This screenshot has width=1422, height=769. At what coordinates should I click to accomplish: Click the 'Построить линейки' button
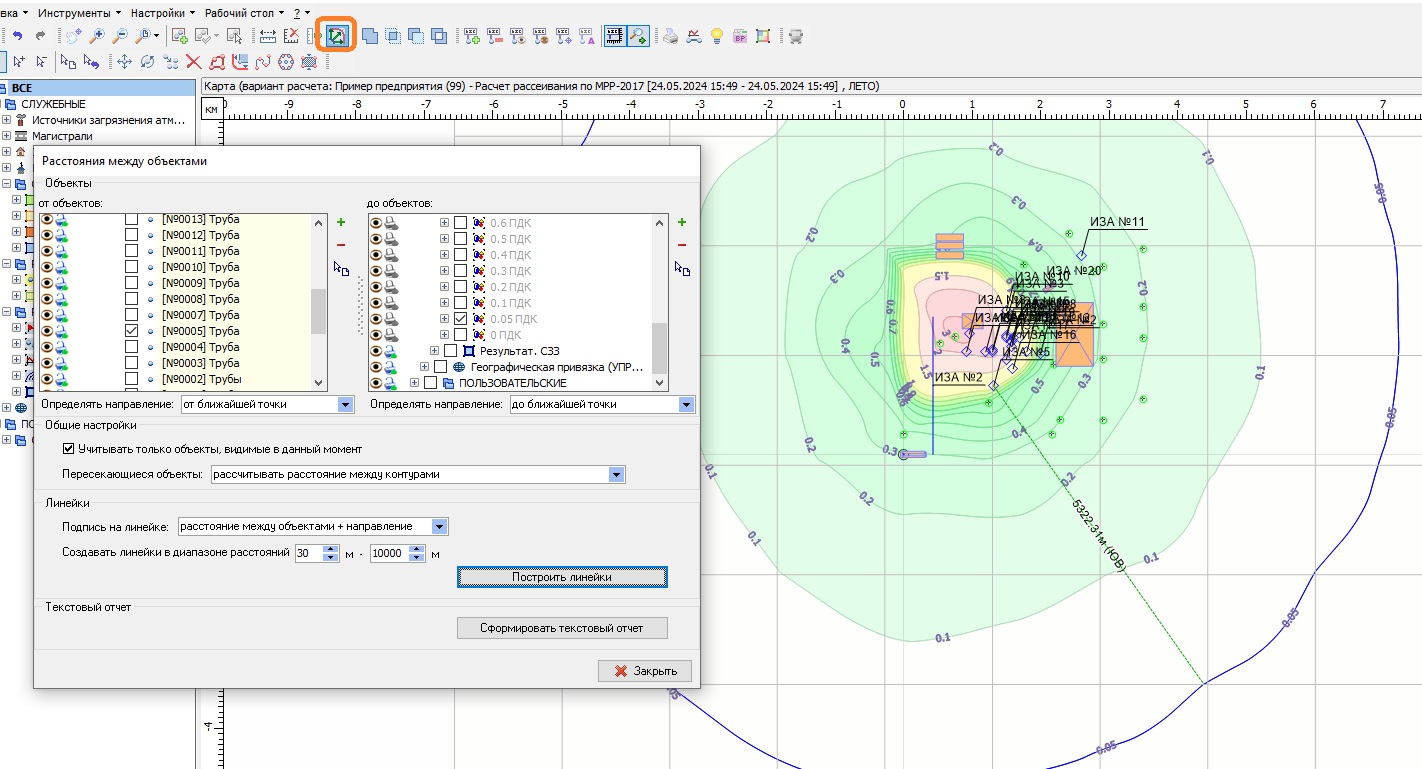tap(561, 577)
